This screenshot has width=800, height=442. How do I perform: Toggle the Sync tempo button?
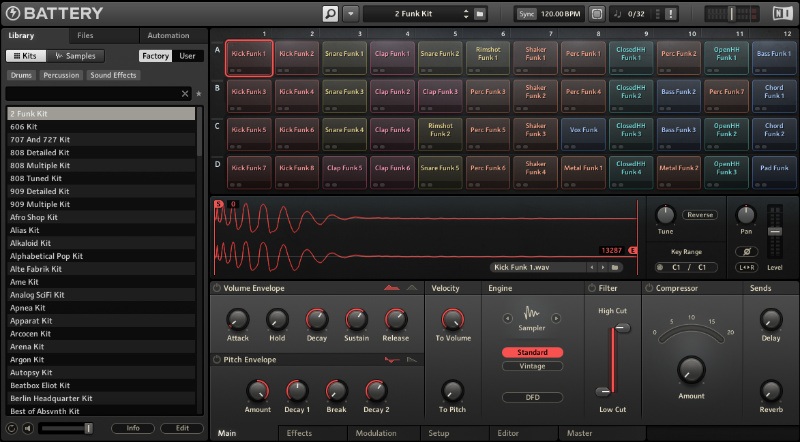pos(526,14)
